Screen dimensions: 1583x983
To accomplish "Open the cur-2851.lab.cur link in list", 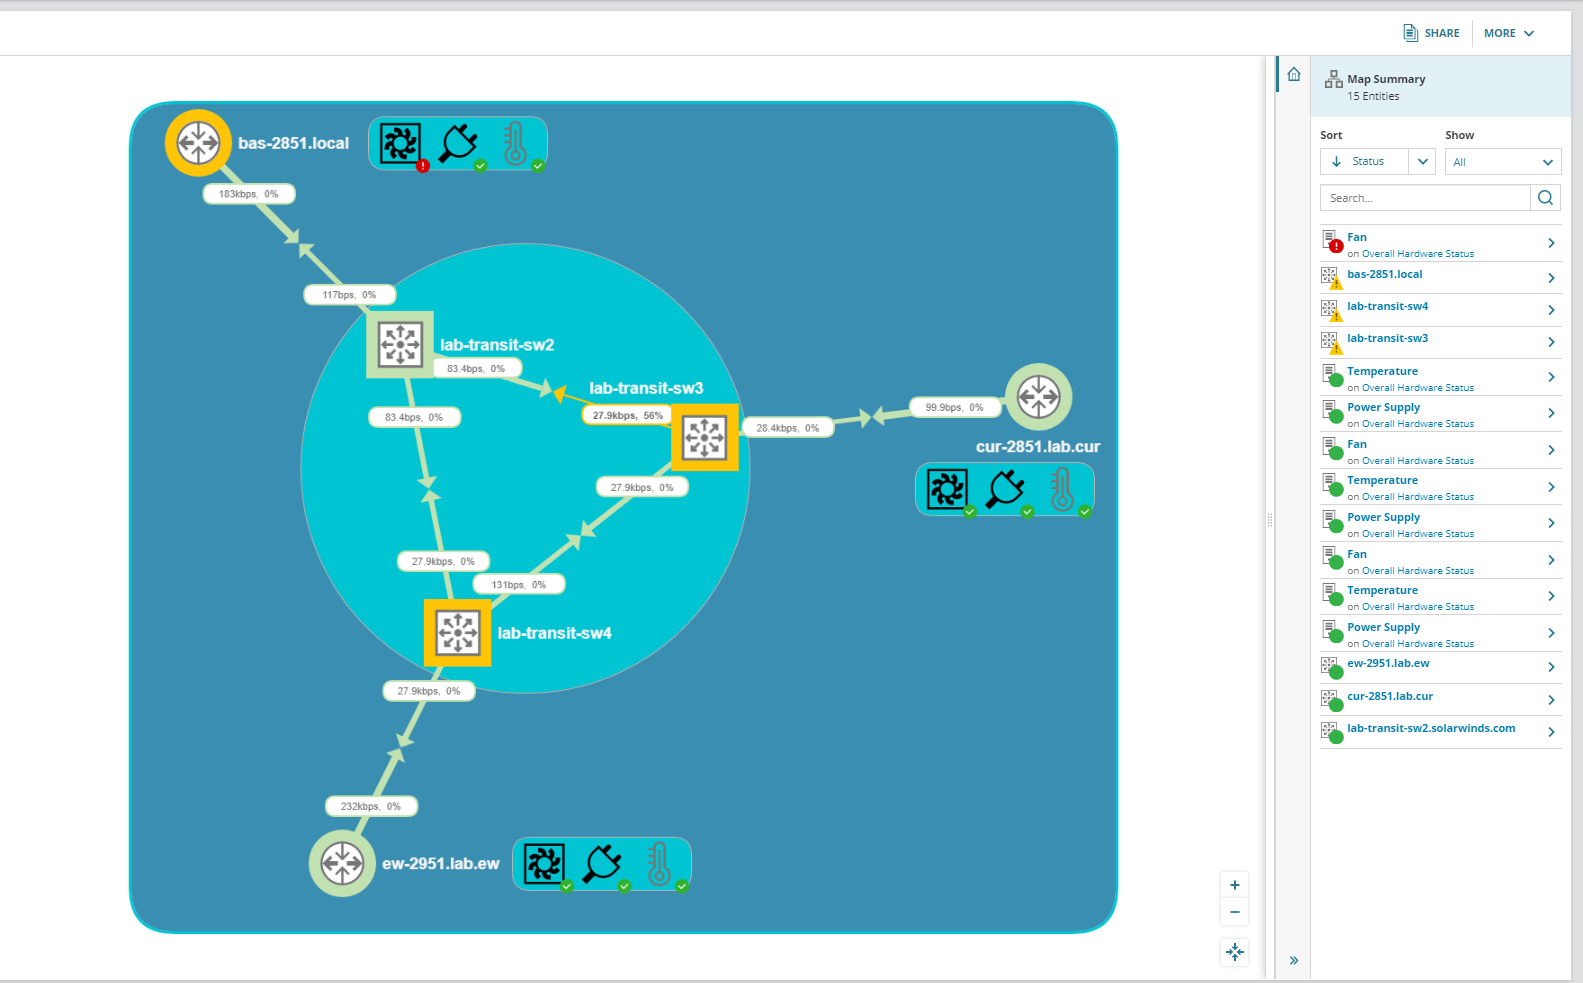I will (1390, 696).
